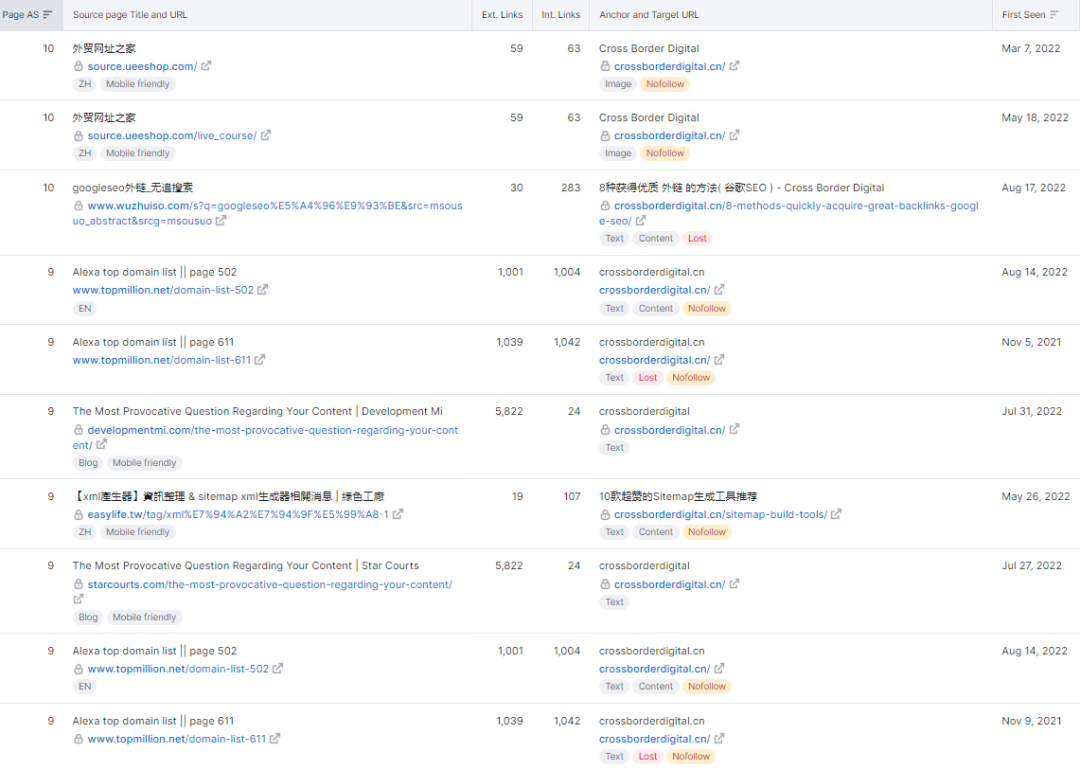This screenshot has width=1080, height=770.
Task: Click Blog tag under starcourts.com URL
Action: pyautogui.click(x=88, y=617)
